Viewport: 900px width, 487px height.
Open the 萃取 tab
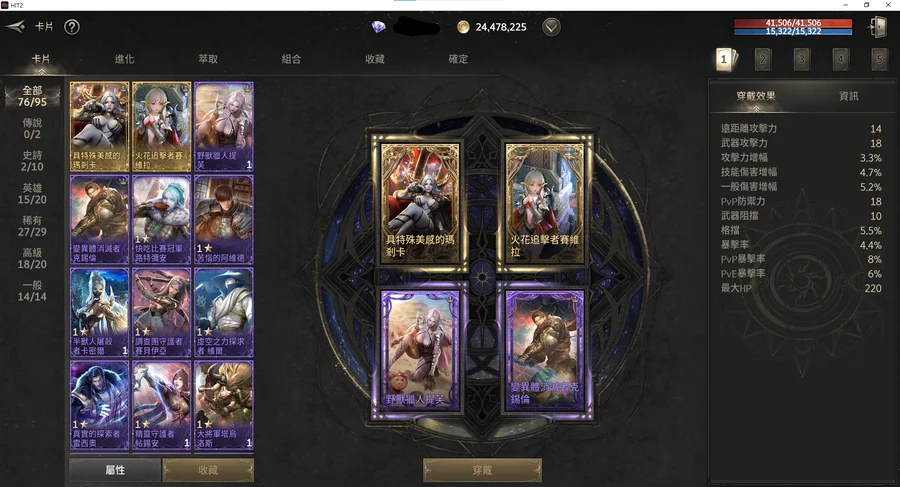coord(208,59)
